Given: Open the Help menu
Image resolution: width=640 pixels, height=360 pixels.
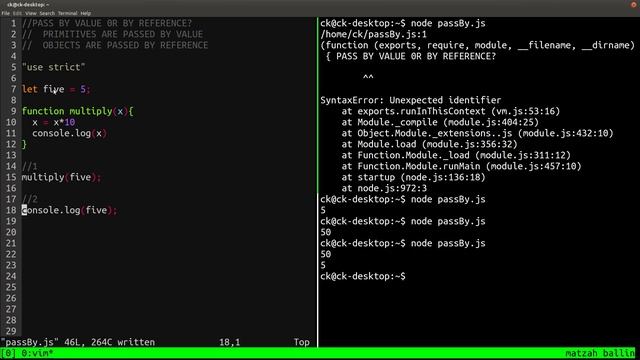Looking at the screenshot, I should 86,13.
